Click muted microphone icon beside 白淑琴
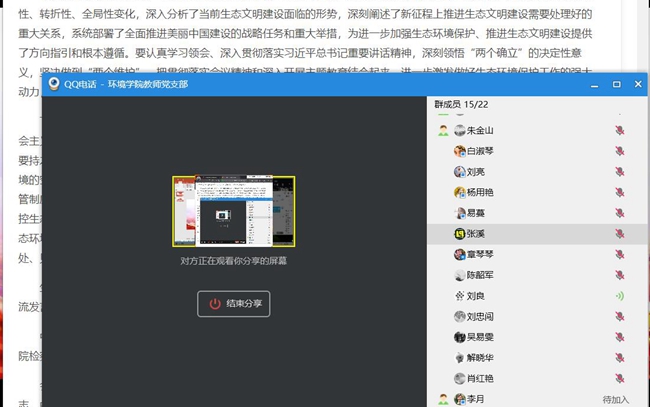The height and width of the screenshot is (407, 650). [x=619, y=152]
